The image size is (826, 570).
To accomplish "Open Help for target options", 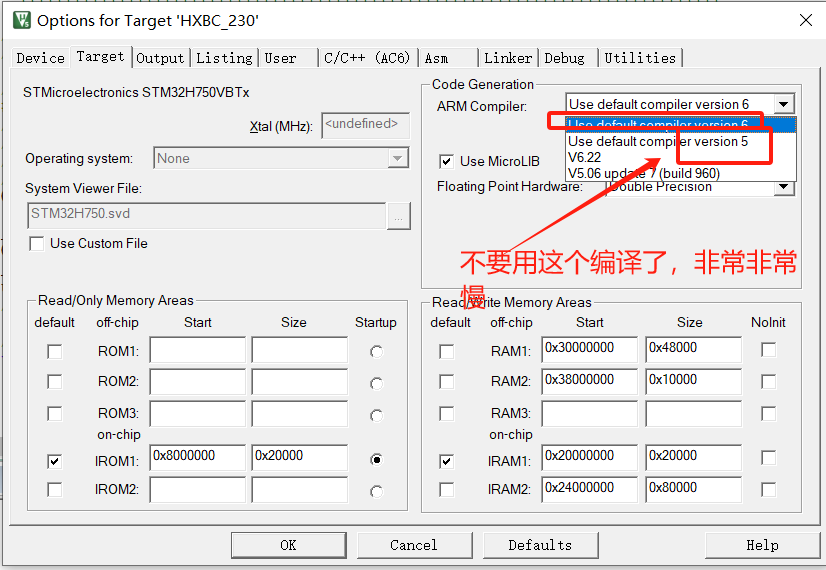I will (762, 545).
